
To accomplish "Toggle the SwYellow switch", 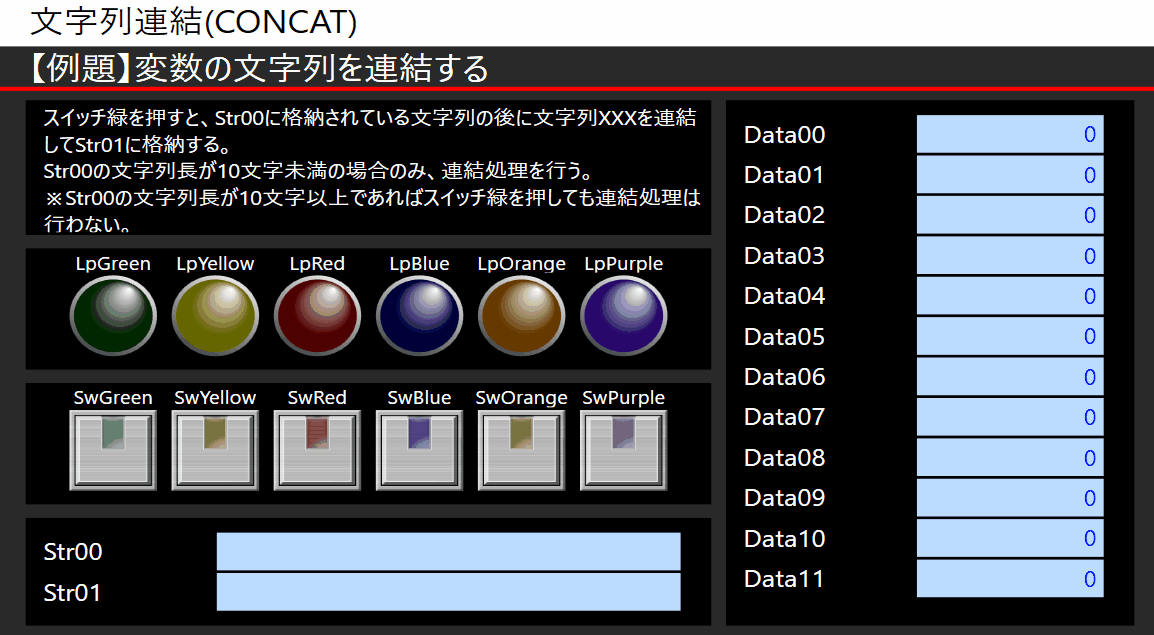I will (214, 448).
